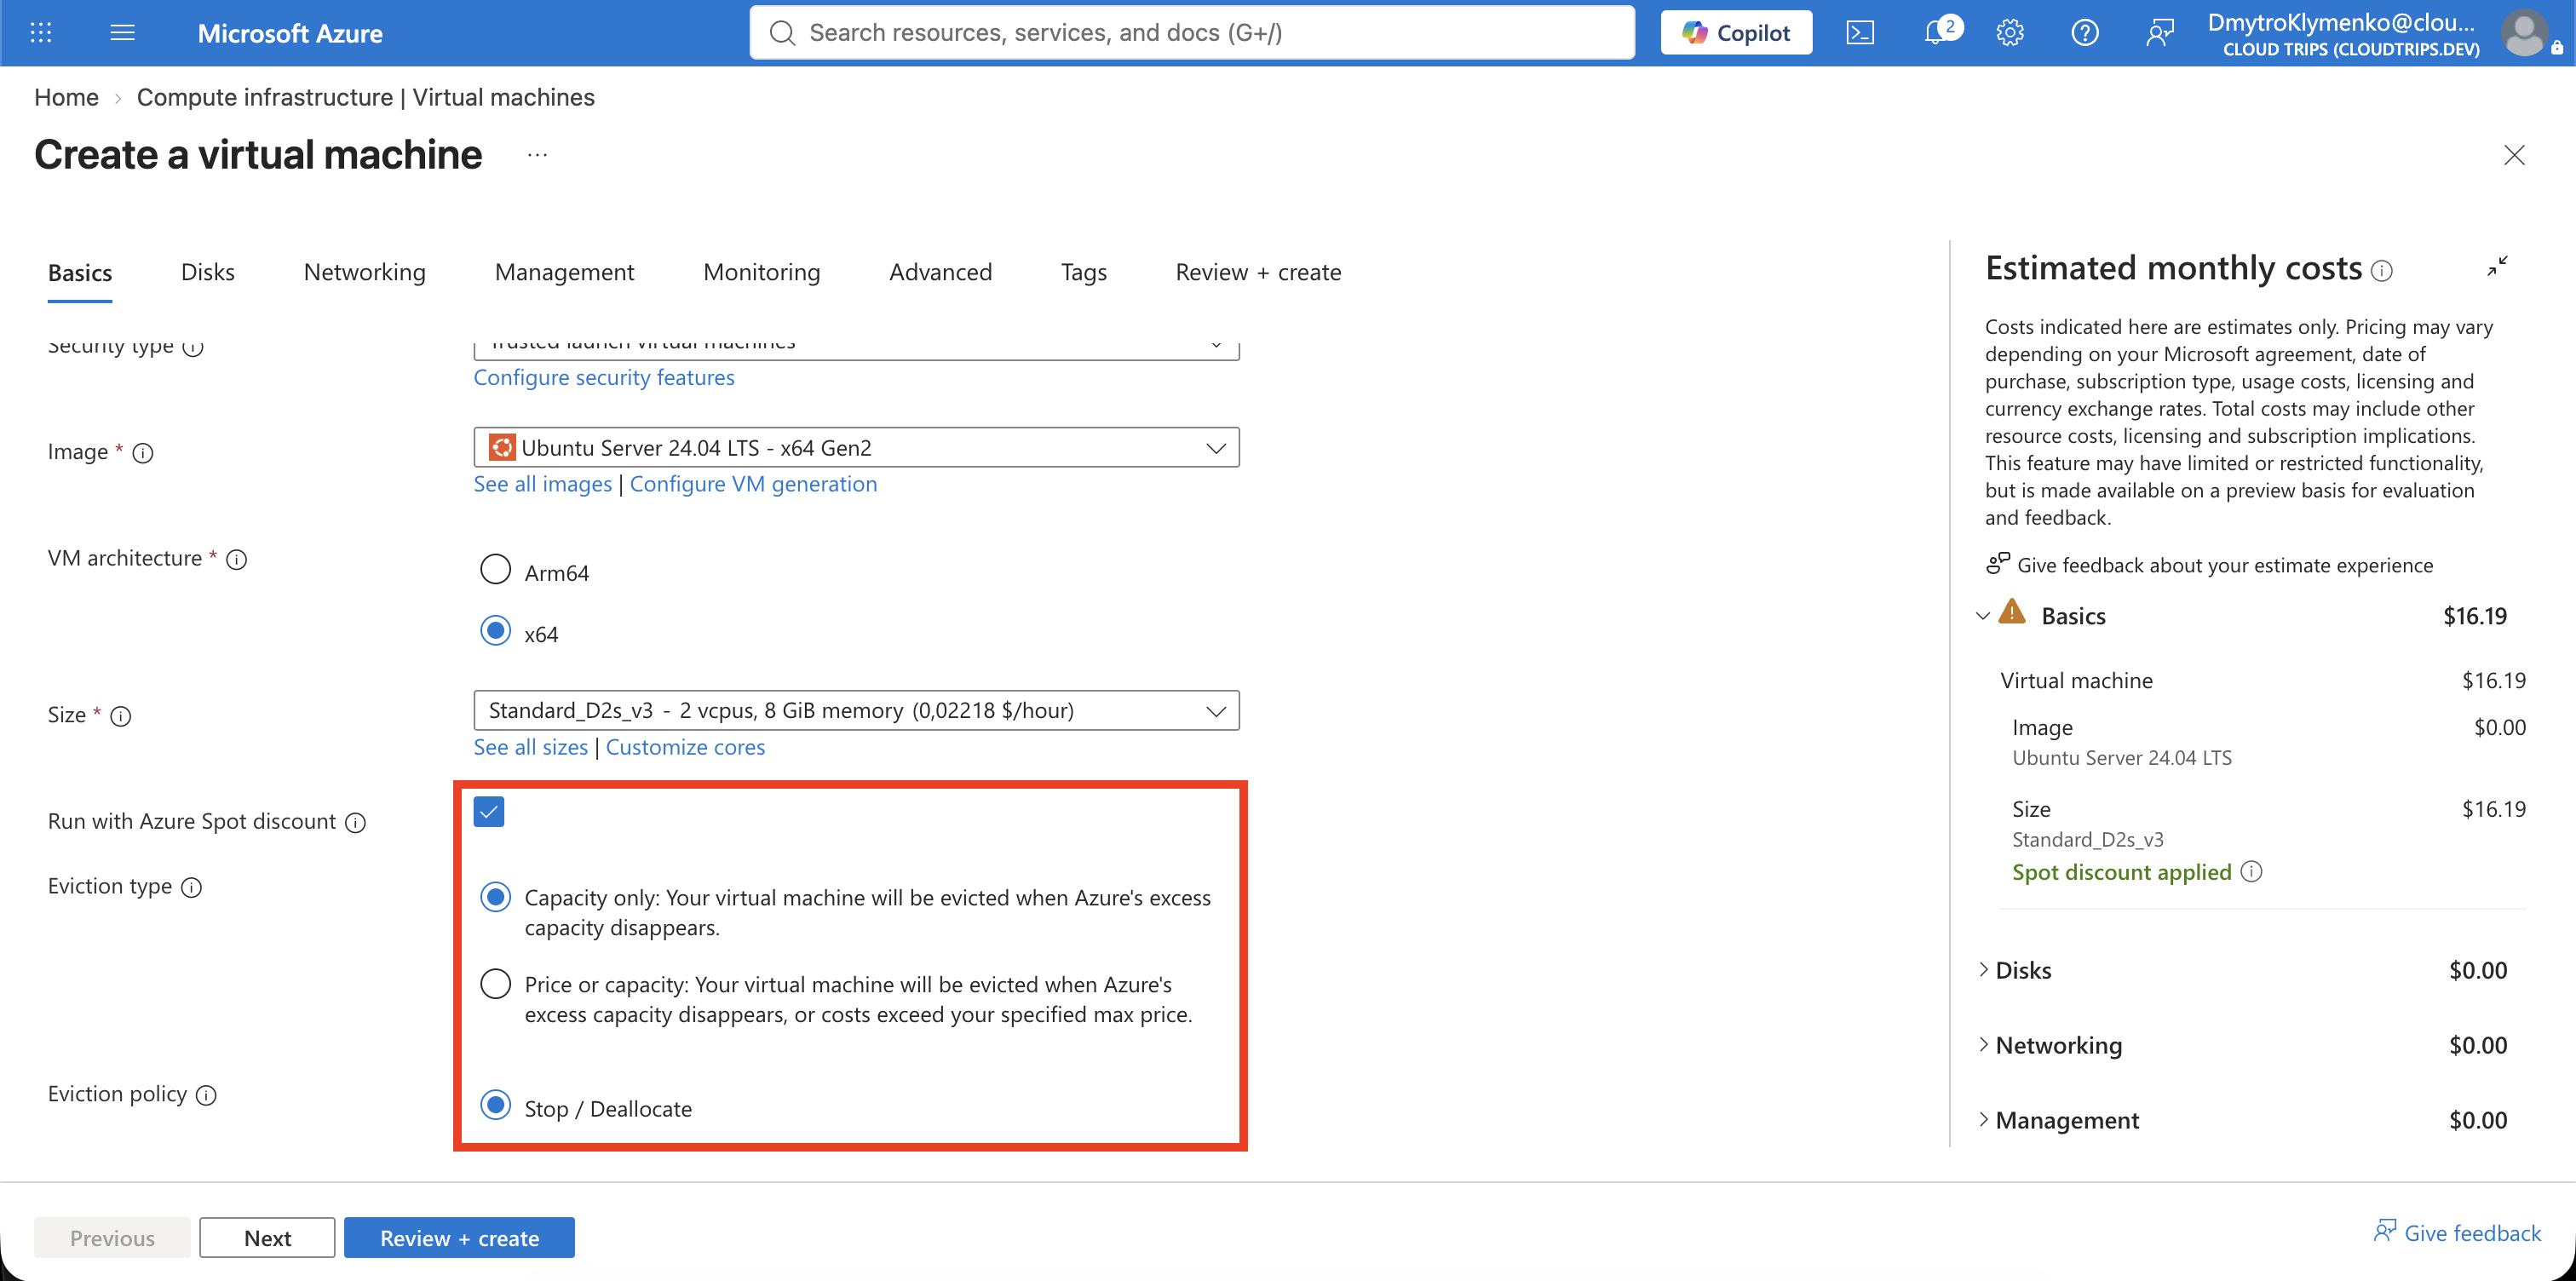
Task: Select Stop / Deallocate eviction policy
Action: (495, 1105)
